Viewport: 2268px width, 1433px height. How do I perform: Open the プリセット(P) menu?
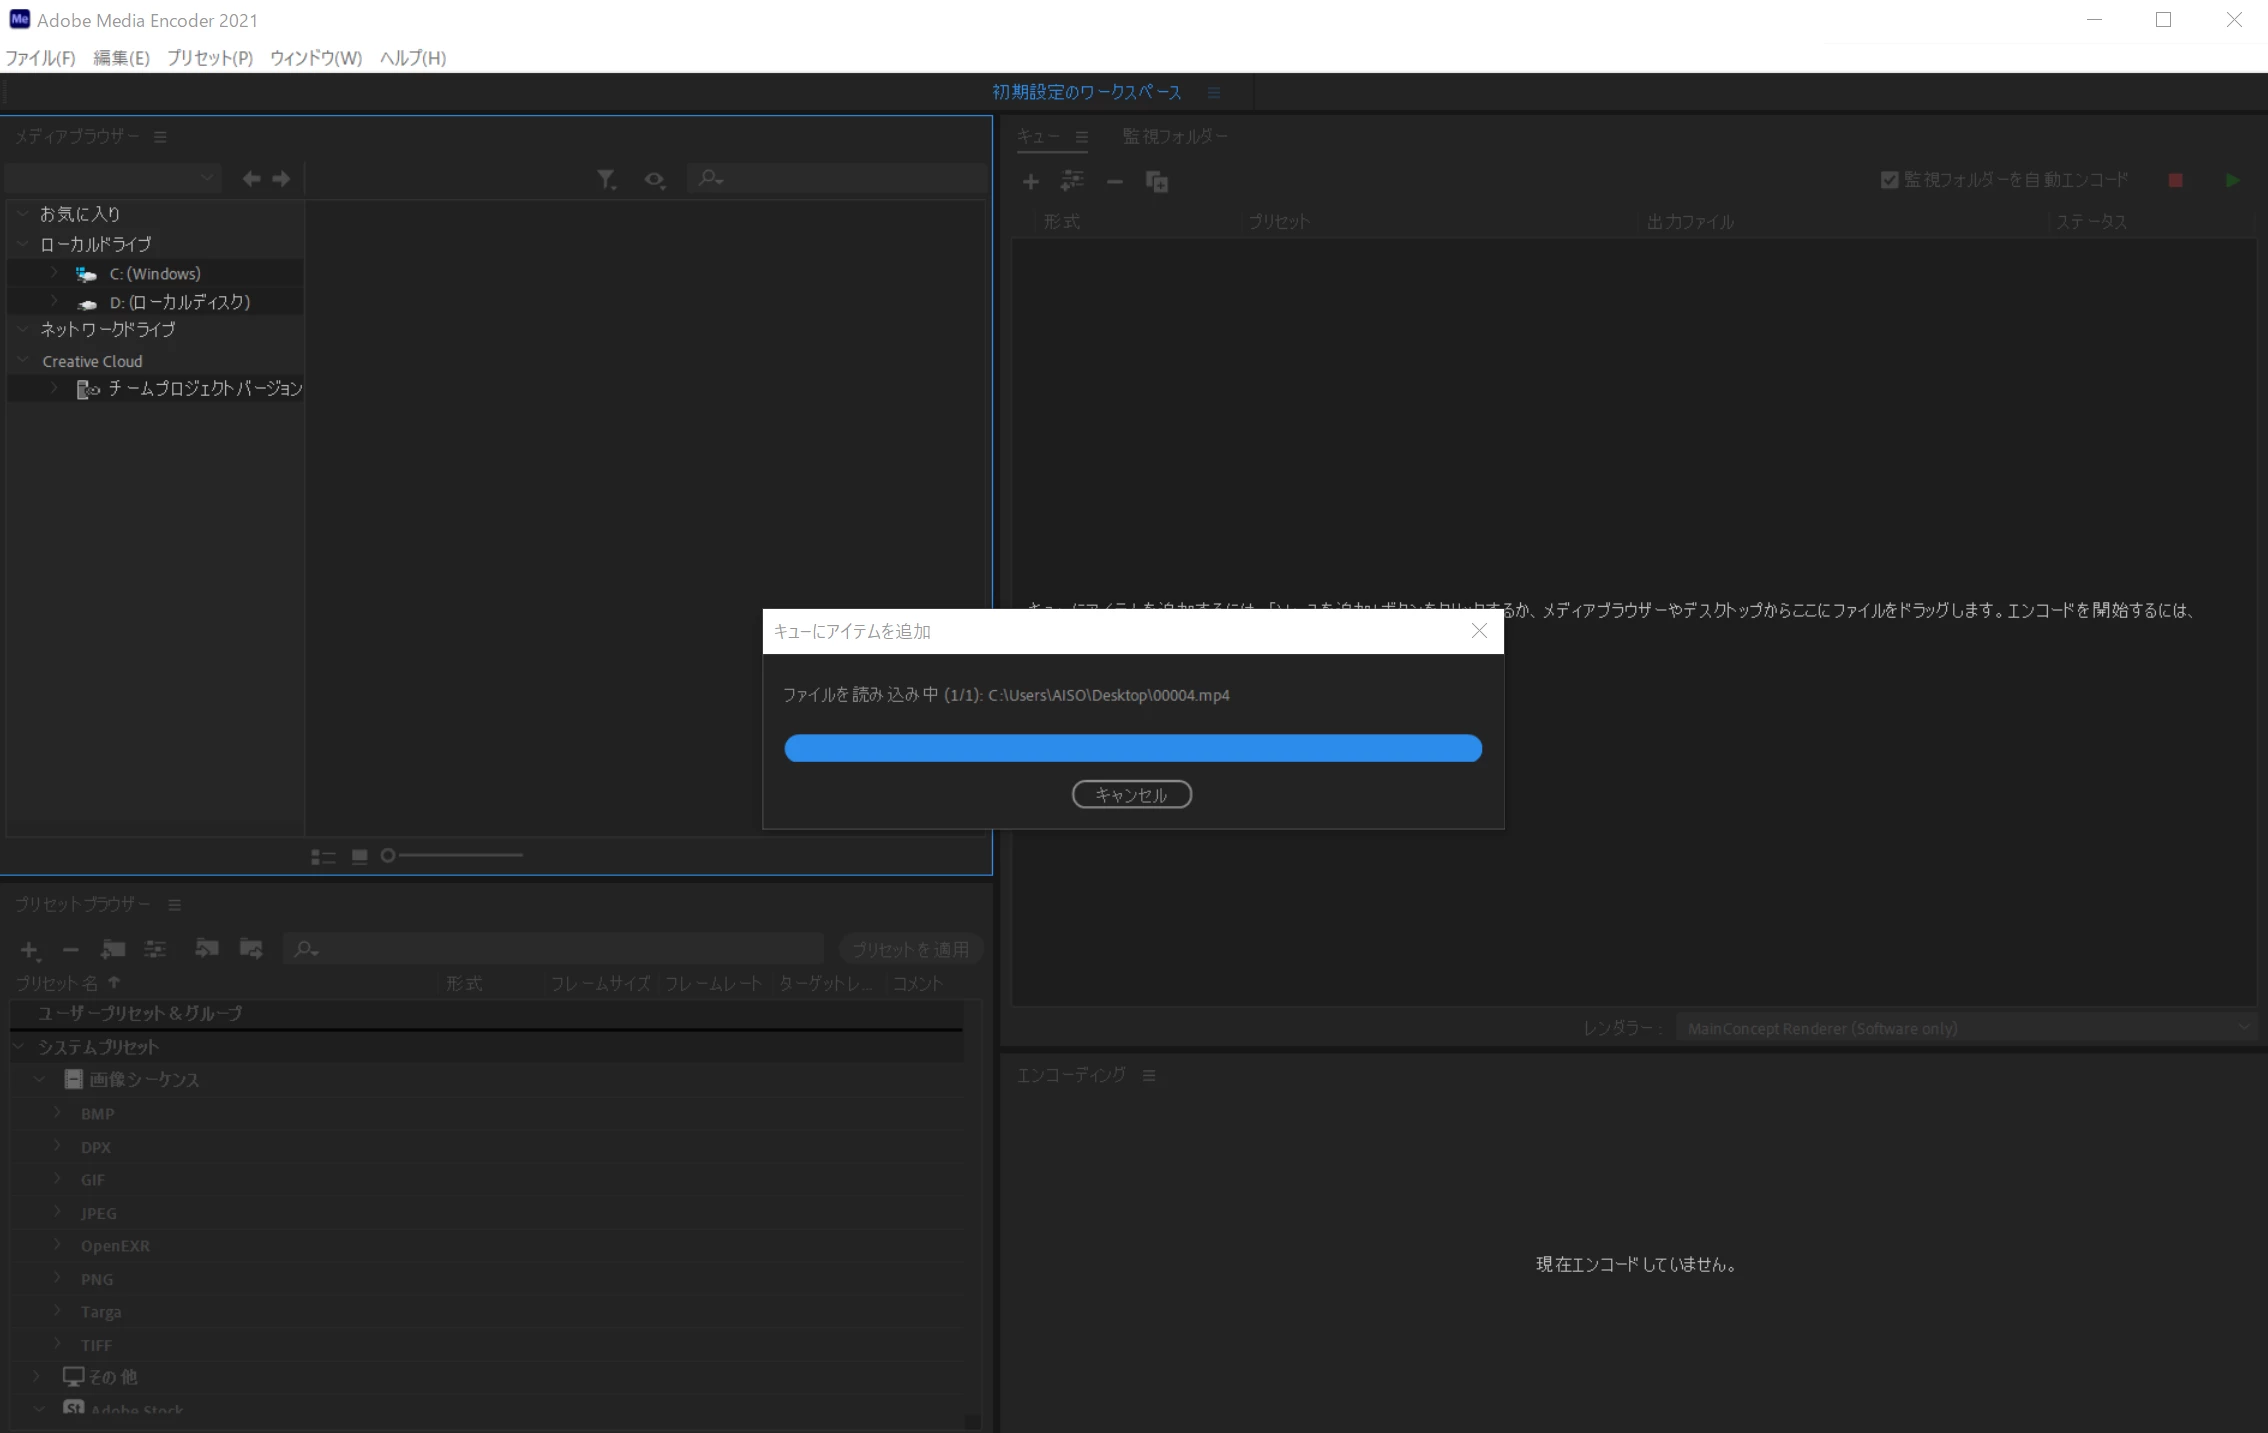[x=210, y=58]
